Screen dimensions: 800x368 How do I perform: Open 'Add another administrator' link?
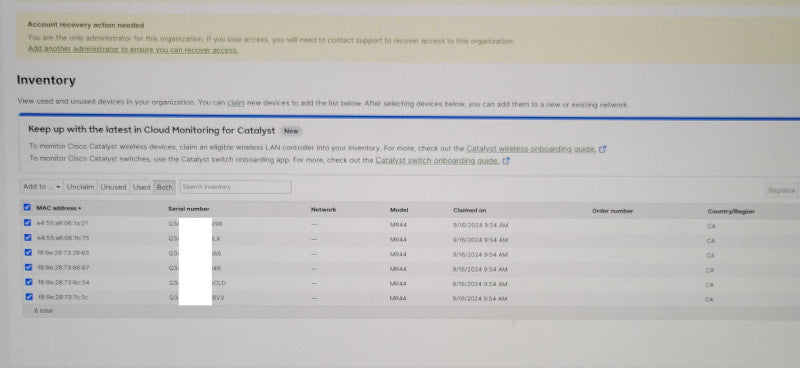click(x=133, y=50)
